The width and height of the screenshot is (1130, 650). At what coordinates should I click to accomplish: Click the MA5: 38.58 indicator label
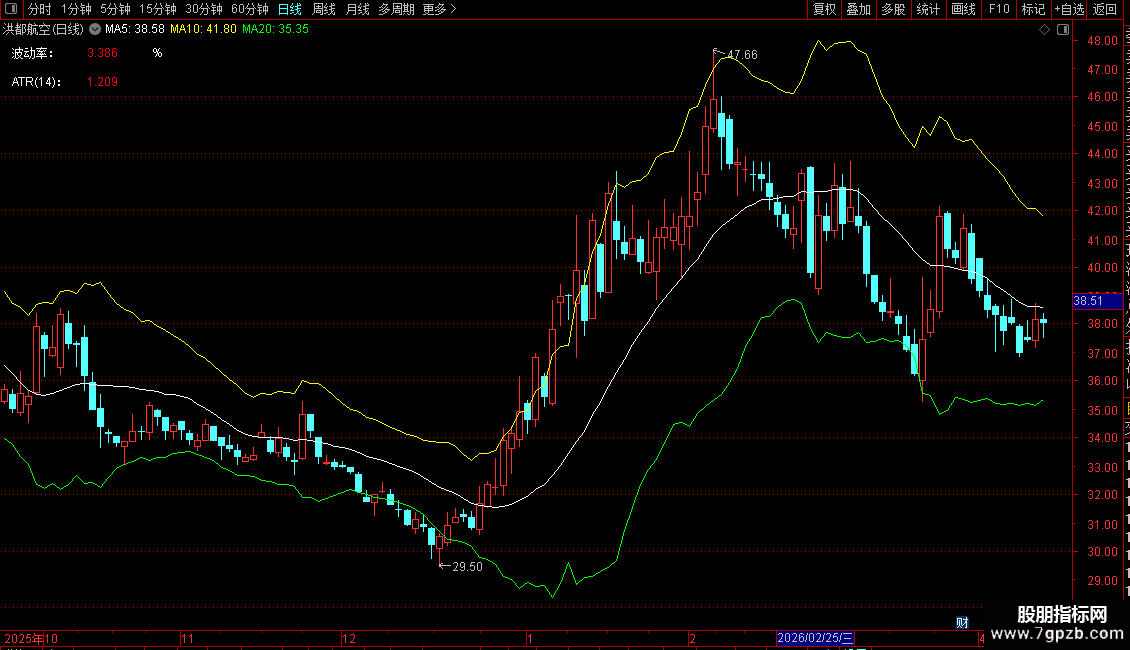(135, 30)
